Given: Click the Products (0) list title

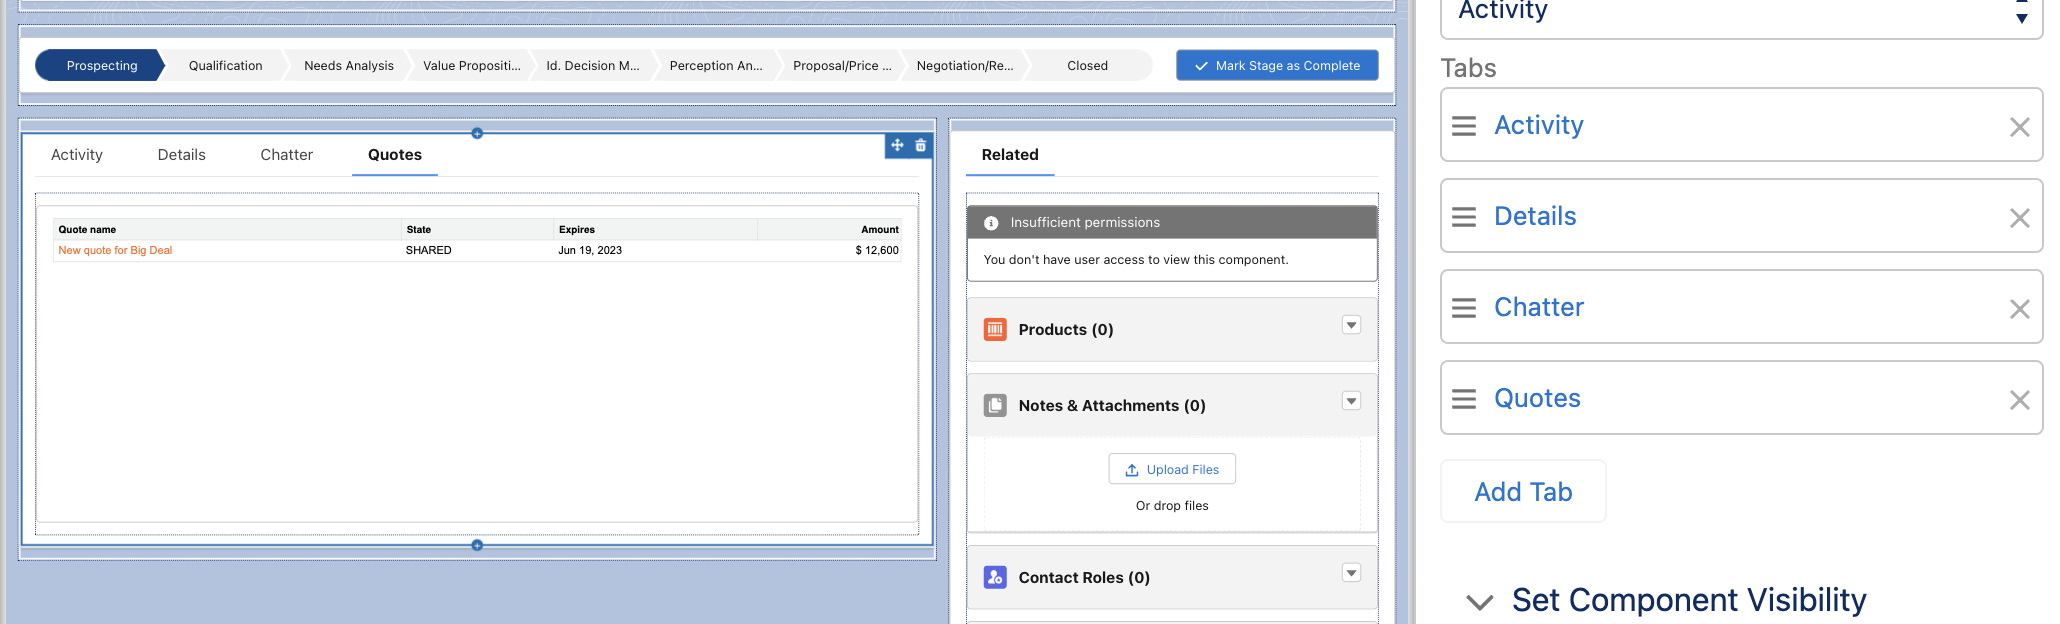Looking at the screenshot, I should (1066, 329).
